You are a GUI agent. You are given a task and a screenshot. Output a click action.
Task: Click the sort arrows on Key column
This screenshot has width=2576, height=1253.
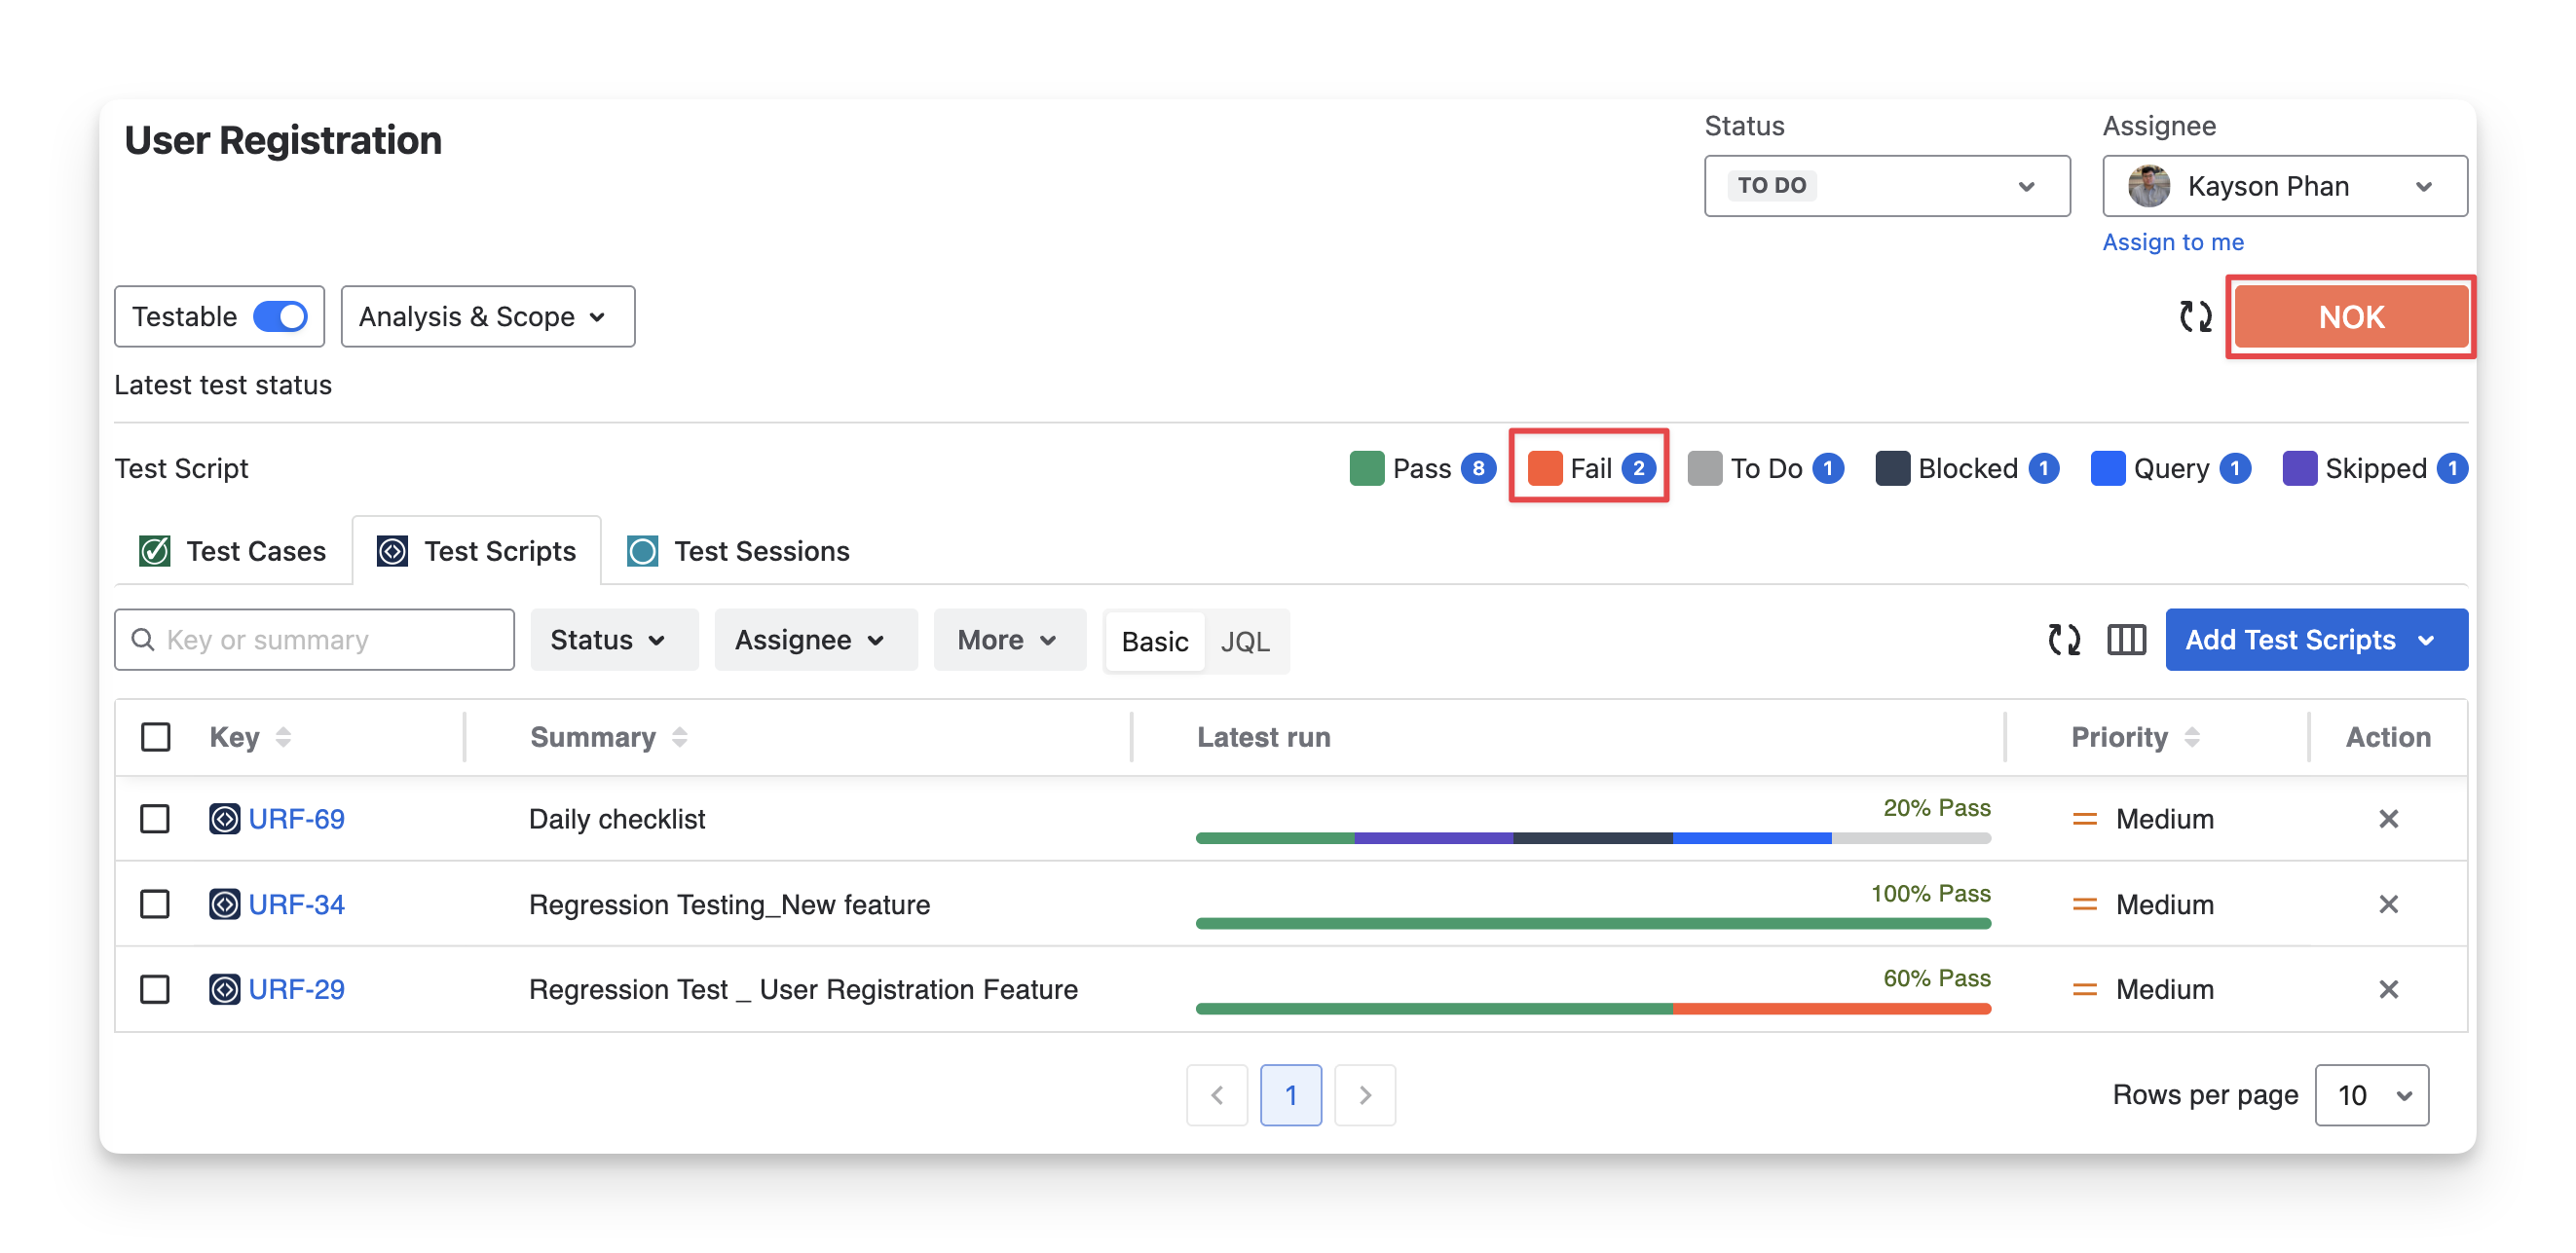[x=283, y=737]
